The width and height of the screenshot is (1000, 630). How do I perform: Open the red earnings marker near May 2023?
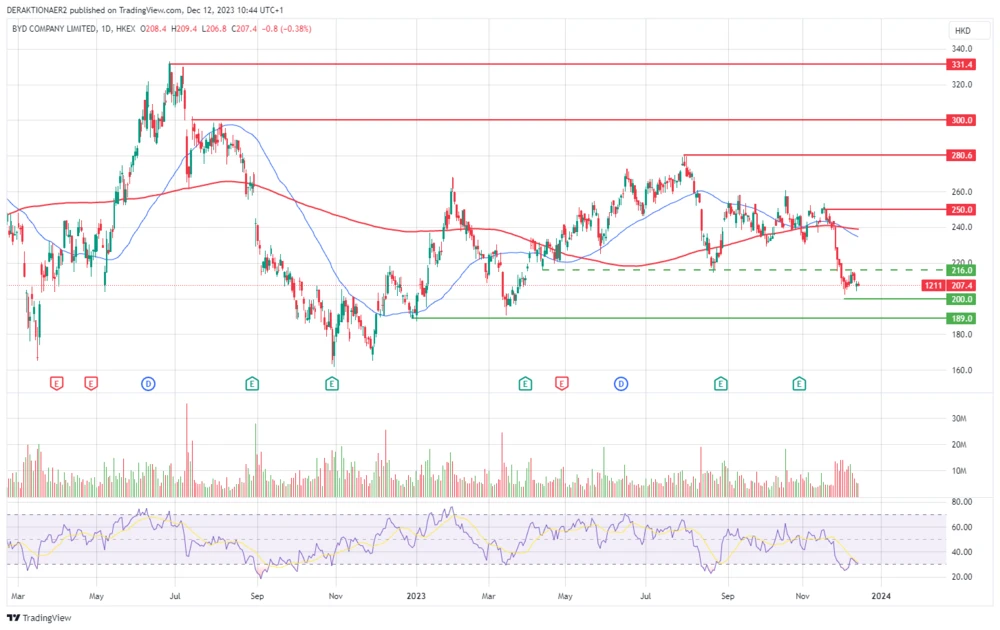click(x=561, y=383)
